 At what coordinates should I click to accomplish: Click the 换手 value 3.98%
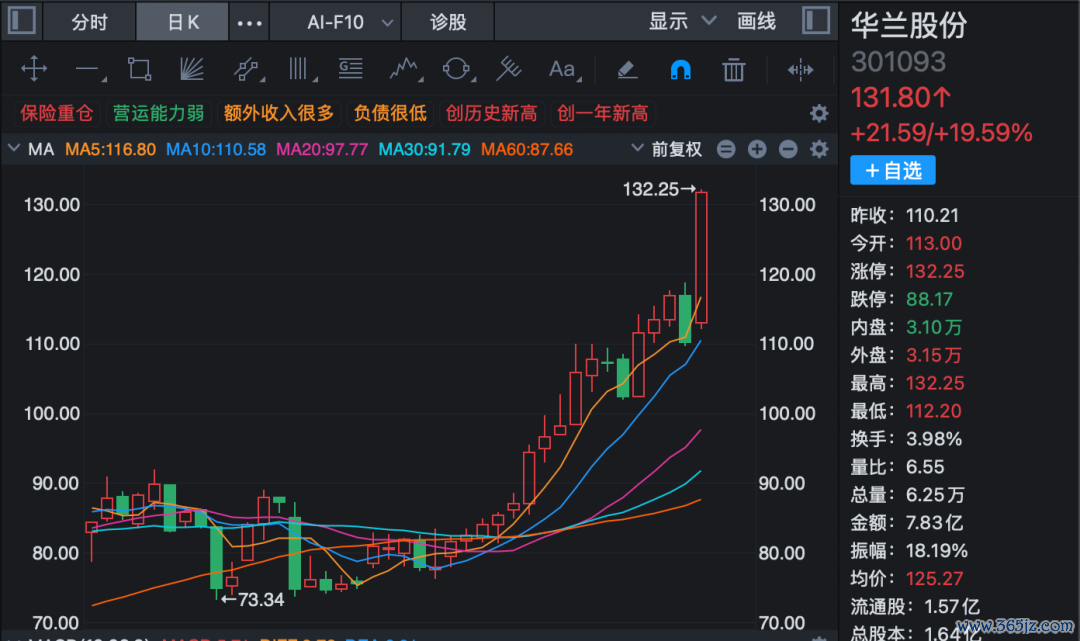point(934,439)
